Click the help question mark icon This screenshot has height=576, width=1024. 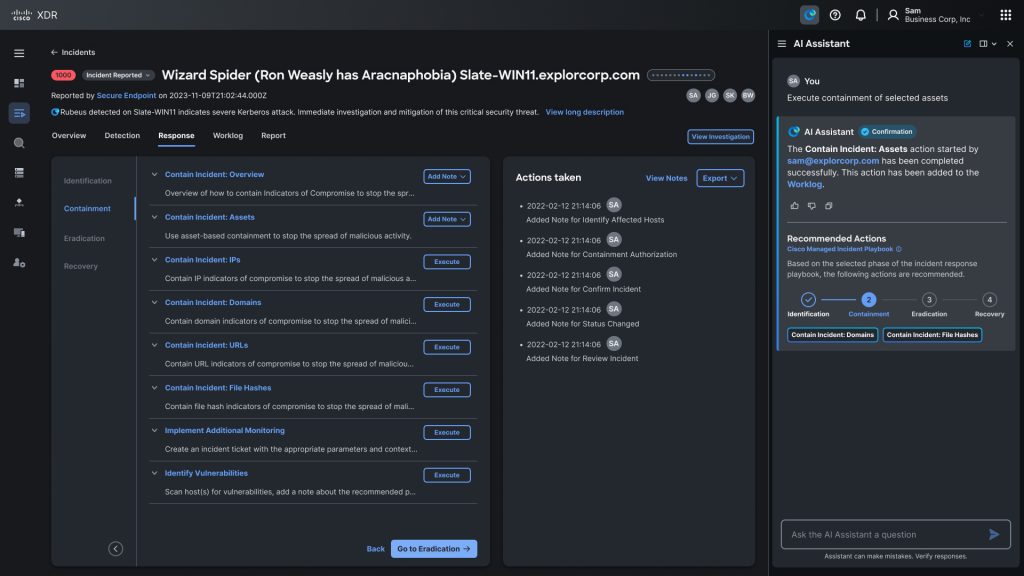(835, 15)
